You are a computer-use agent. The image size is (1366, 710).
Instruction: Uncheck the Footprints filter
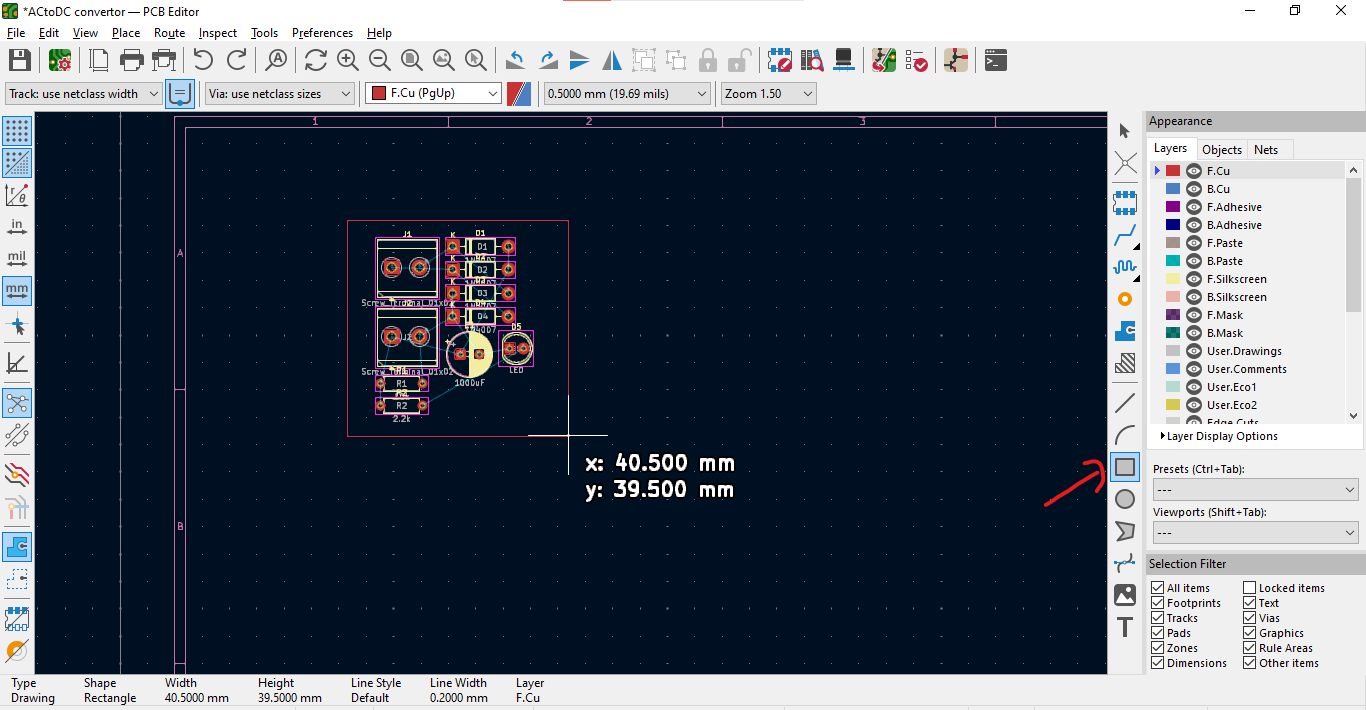tap(1158, 603)
